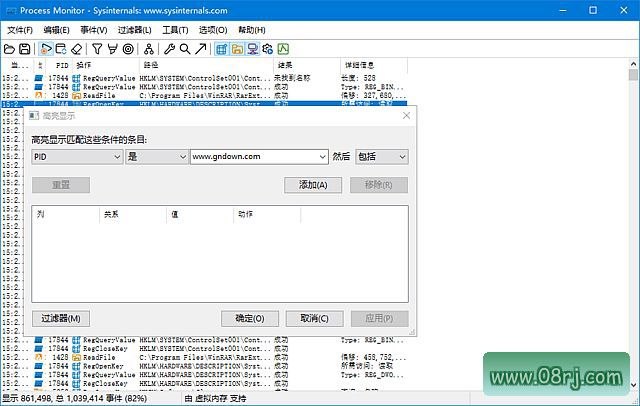Open the 工具(T) menu

(x=175, y=30)
